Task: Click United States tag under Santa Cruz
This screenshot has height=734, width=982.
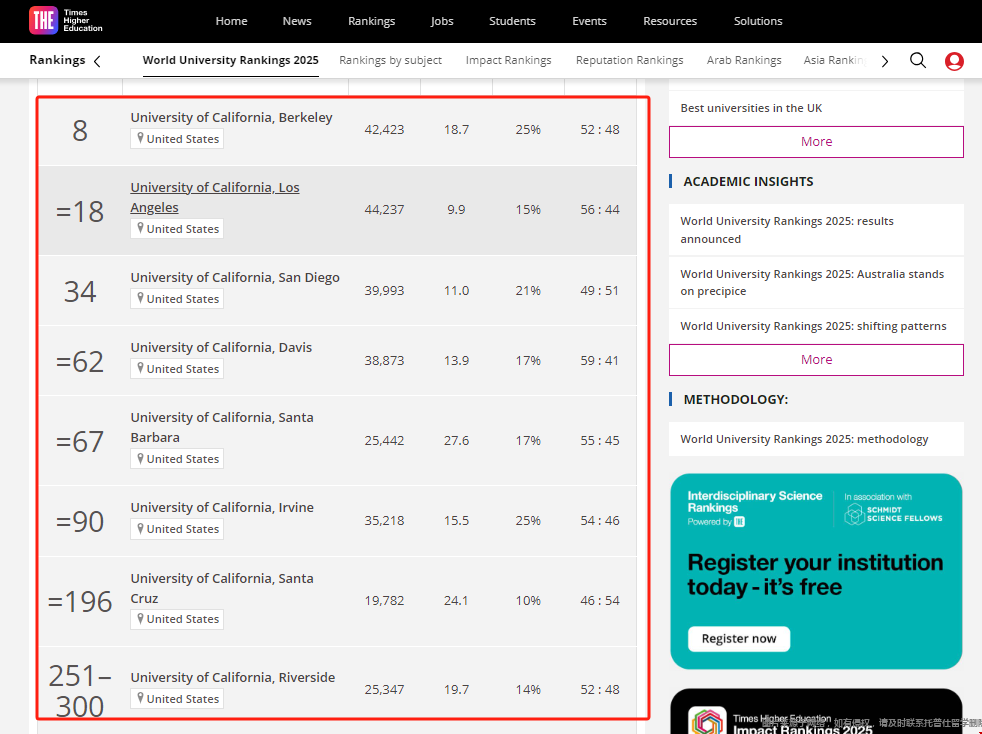Action: (177, 619)
